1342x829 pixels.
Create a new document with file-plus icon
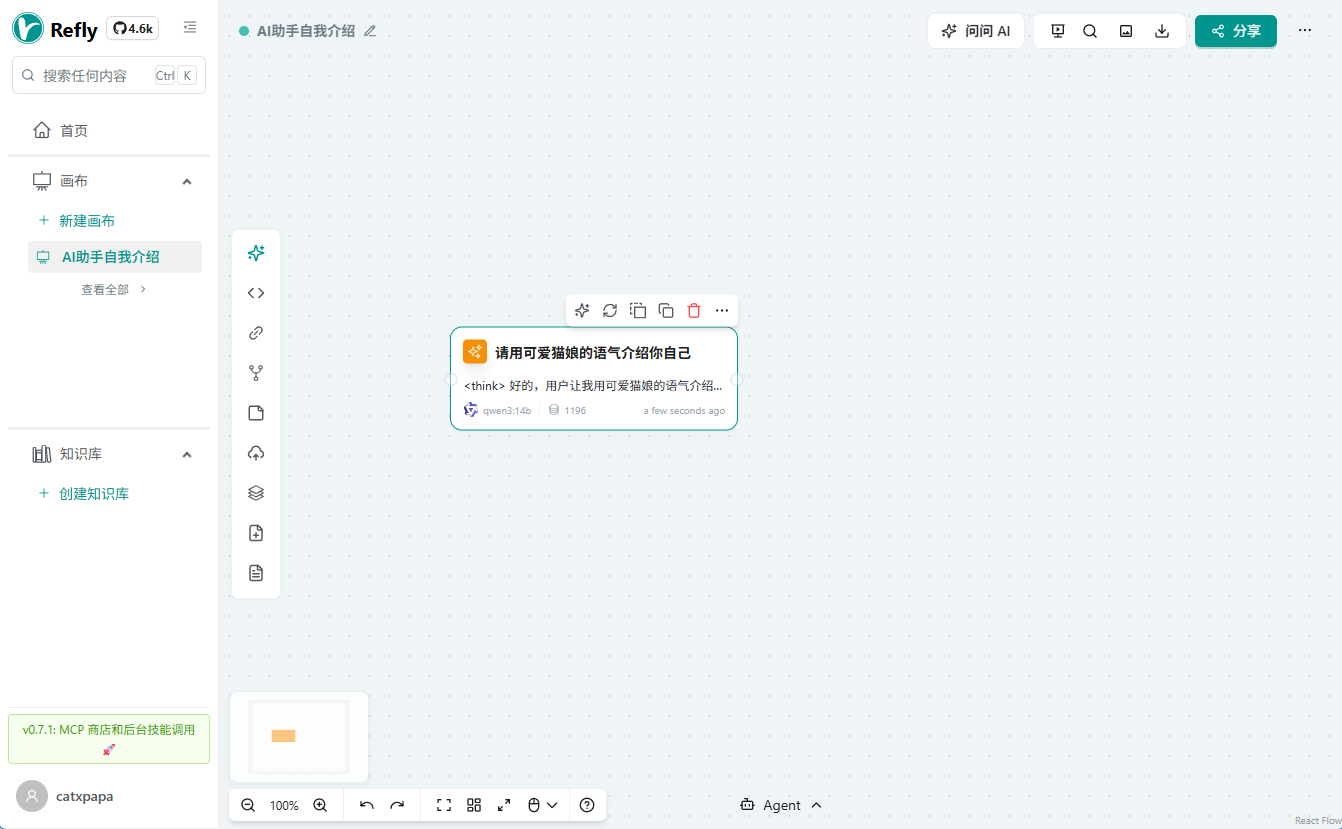point(256,533)
